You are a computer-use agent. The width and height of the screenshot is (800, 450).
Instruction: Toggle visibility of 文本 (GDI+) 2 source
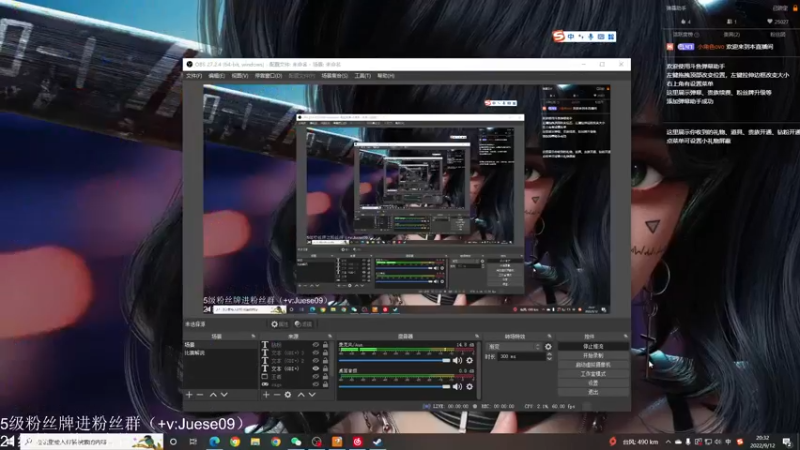(x=316, y=361)
